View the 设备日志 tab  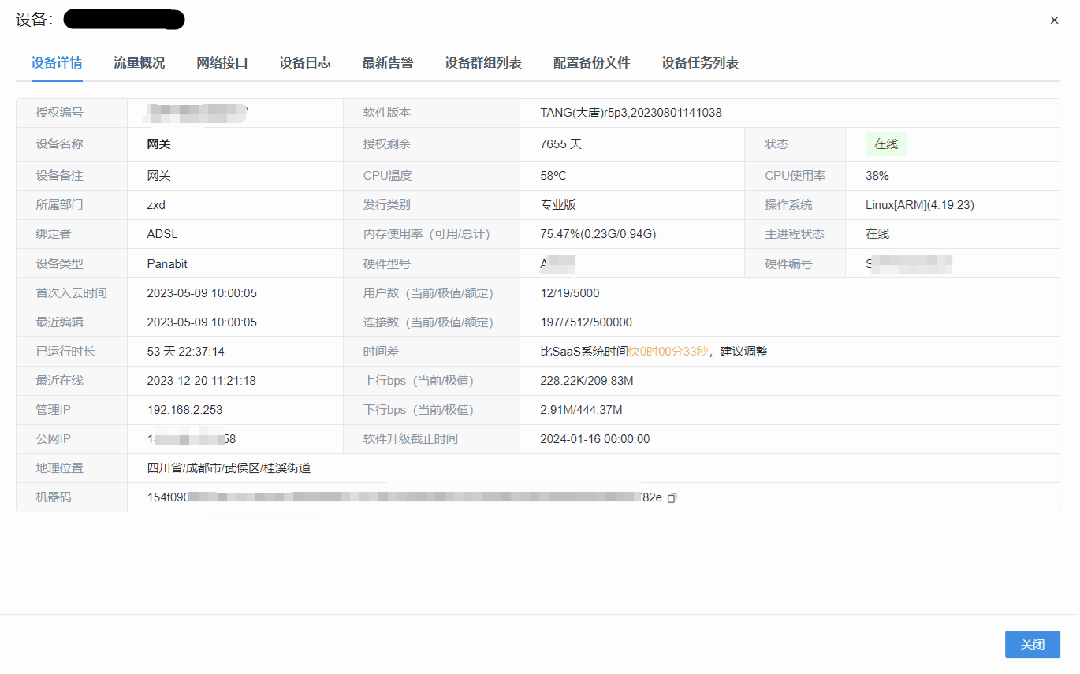[x=305, y=62]
